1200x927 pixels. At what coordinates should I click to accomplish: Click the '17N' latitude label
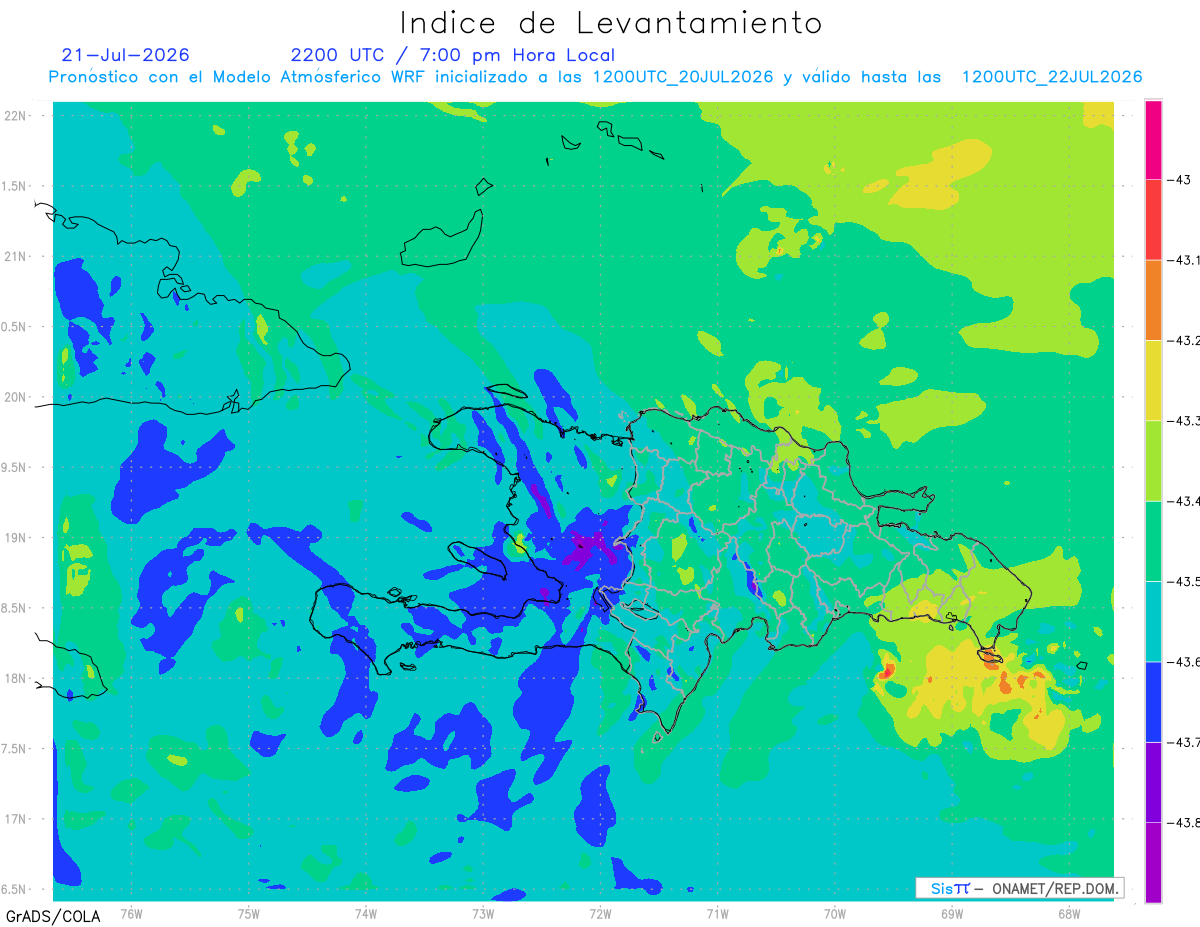click(x=17, y=819)
